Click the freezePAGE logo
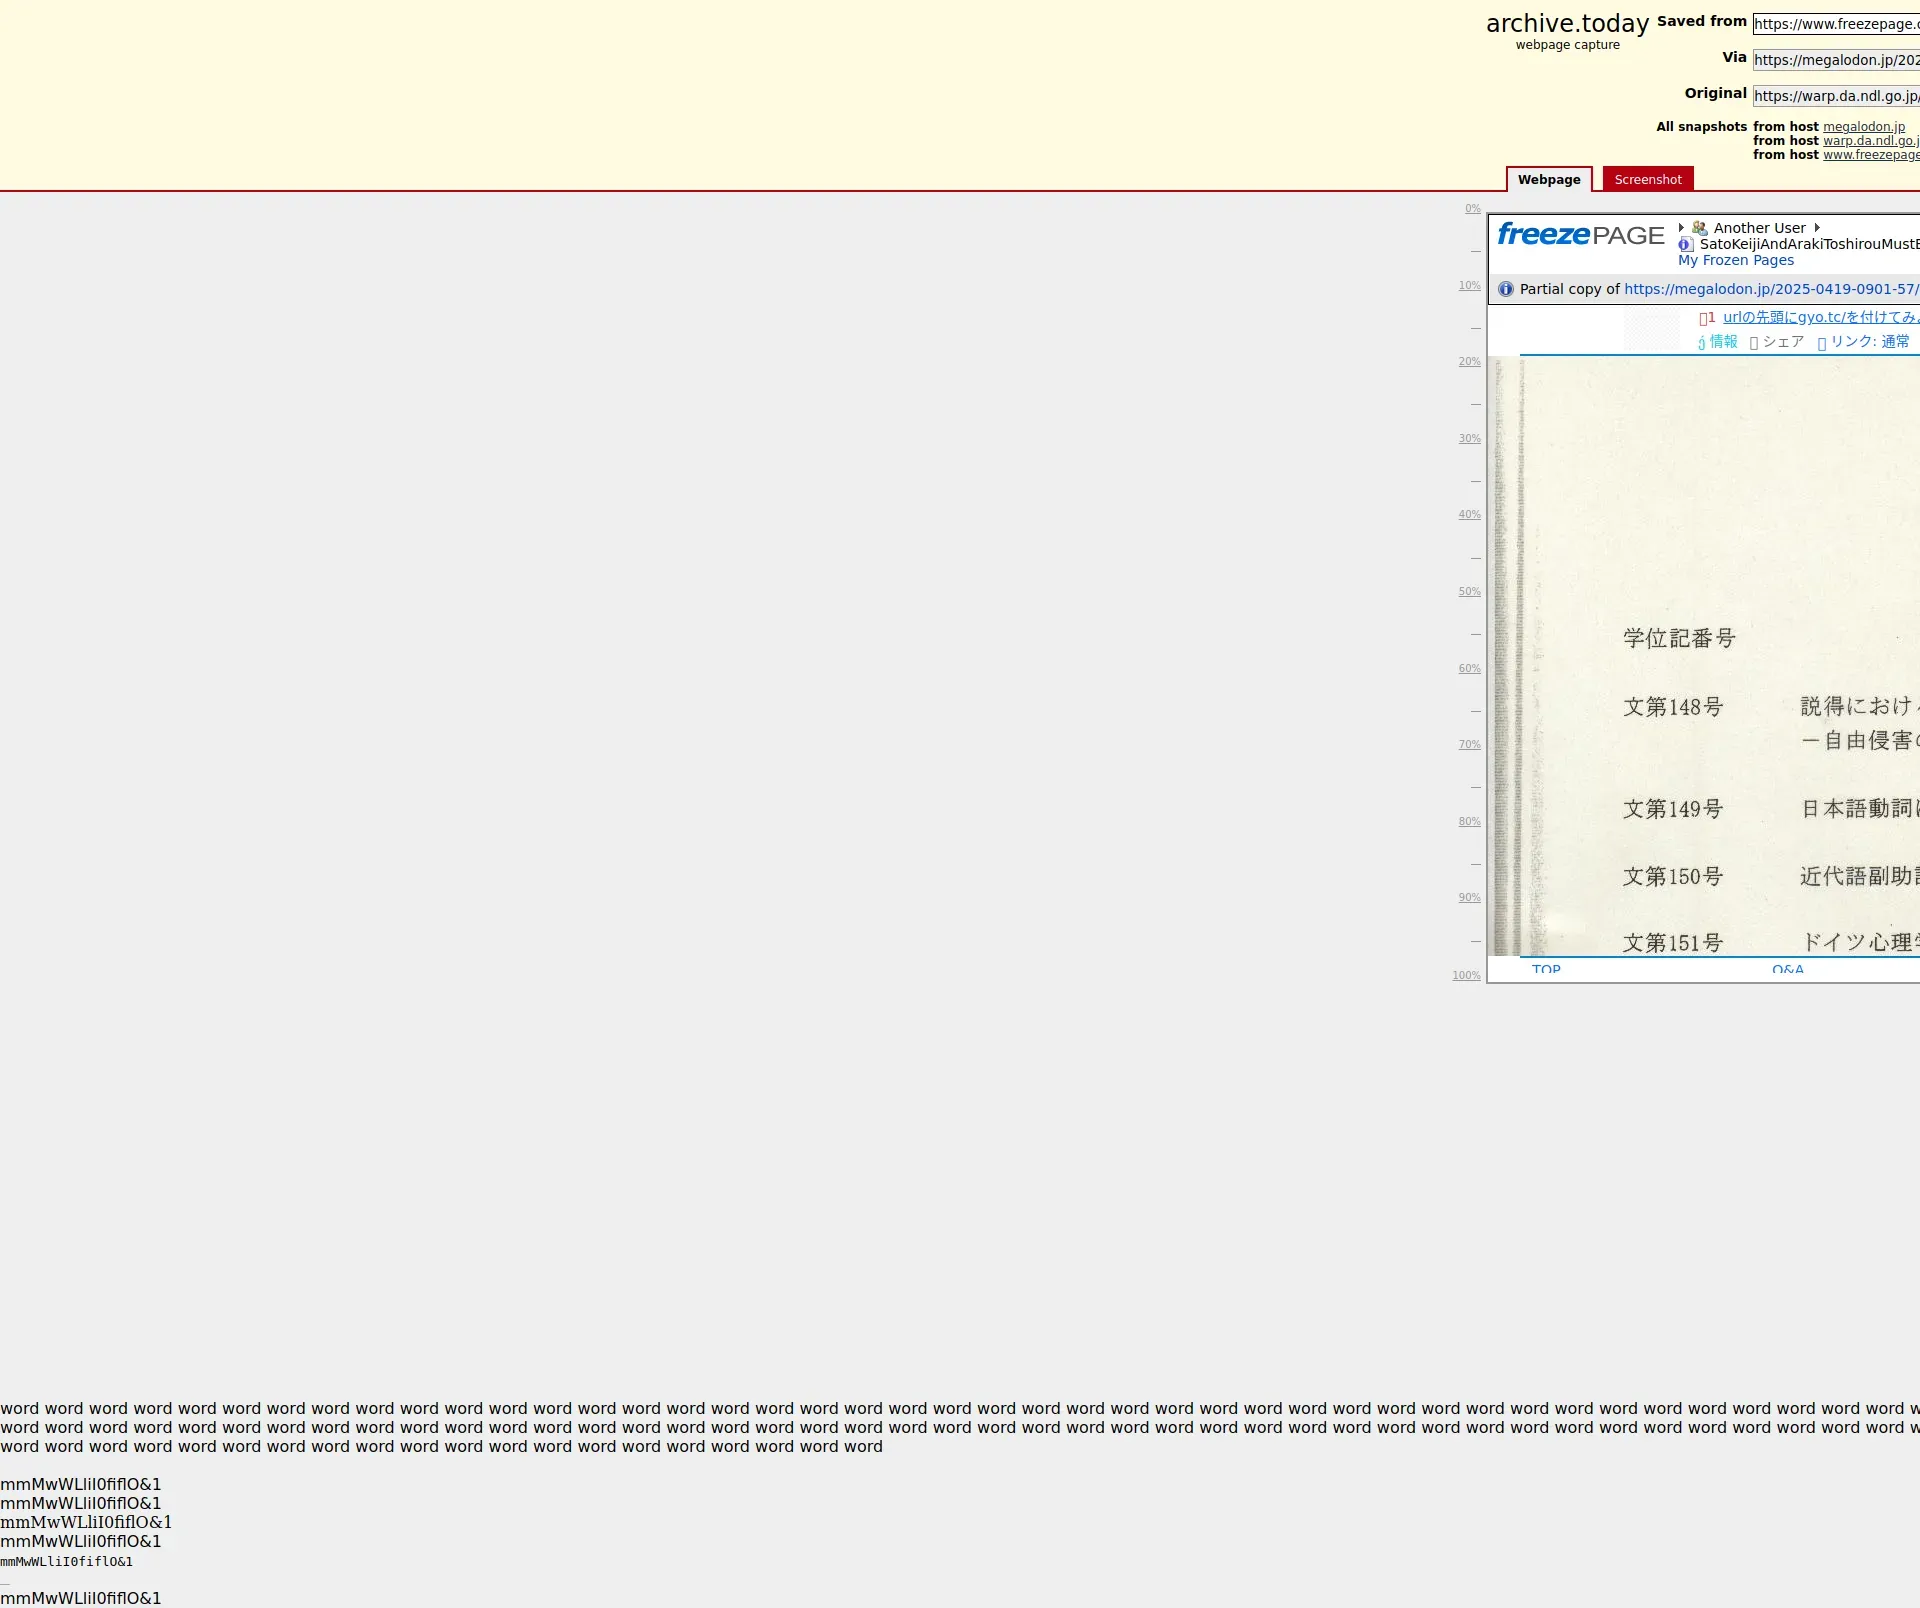 click(1580, 235)
